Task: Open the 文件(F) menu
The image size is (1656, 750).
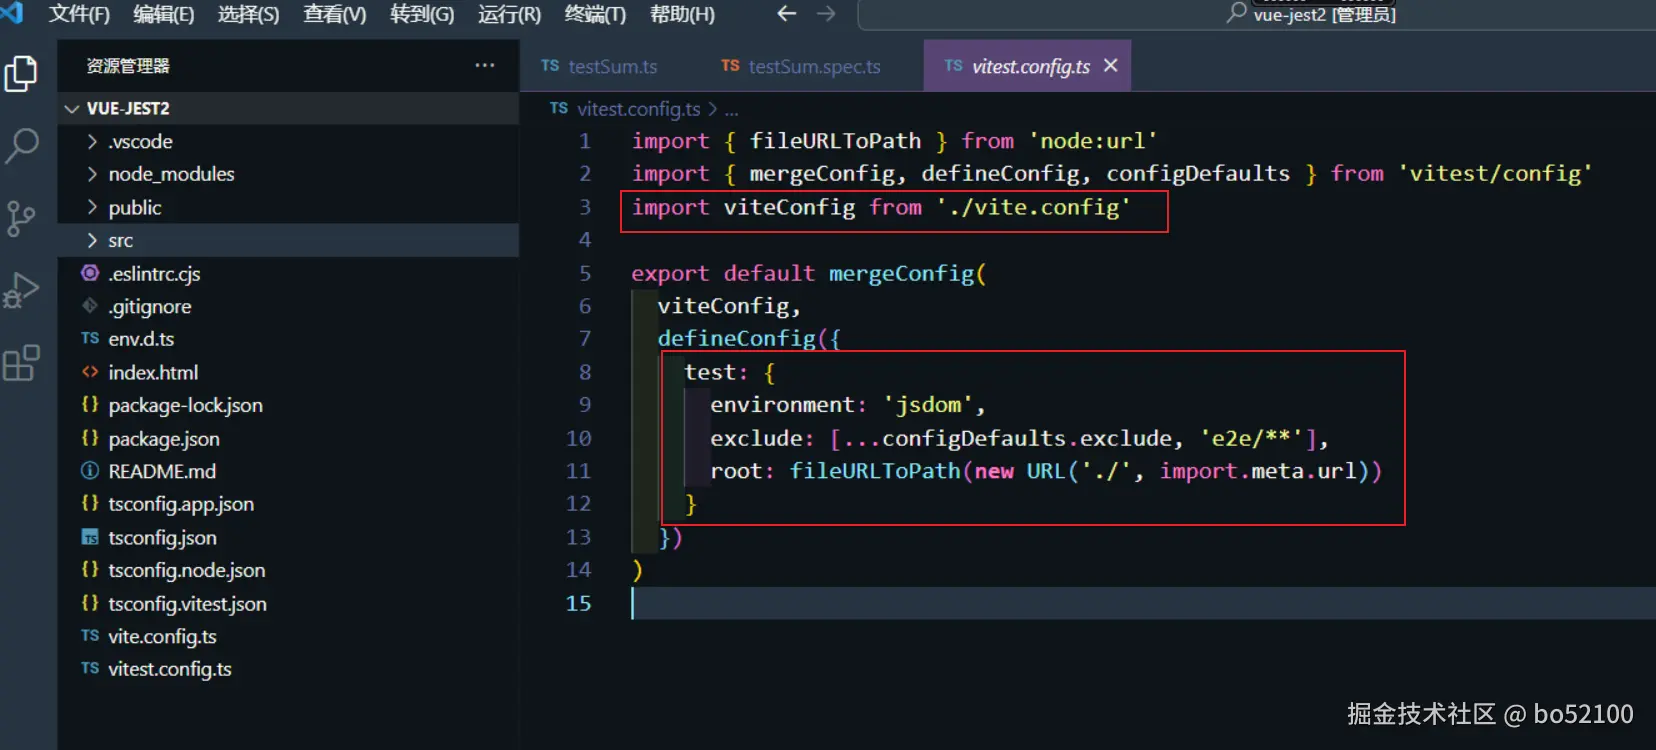Action: coord(79,14)
